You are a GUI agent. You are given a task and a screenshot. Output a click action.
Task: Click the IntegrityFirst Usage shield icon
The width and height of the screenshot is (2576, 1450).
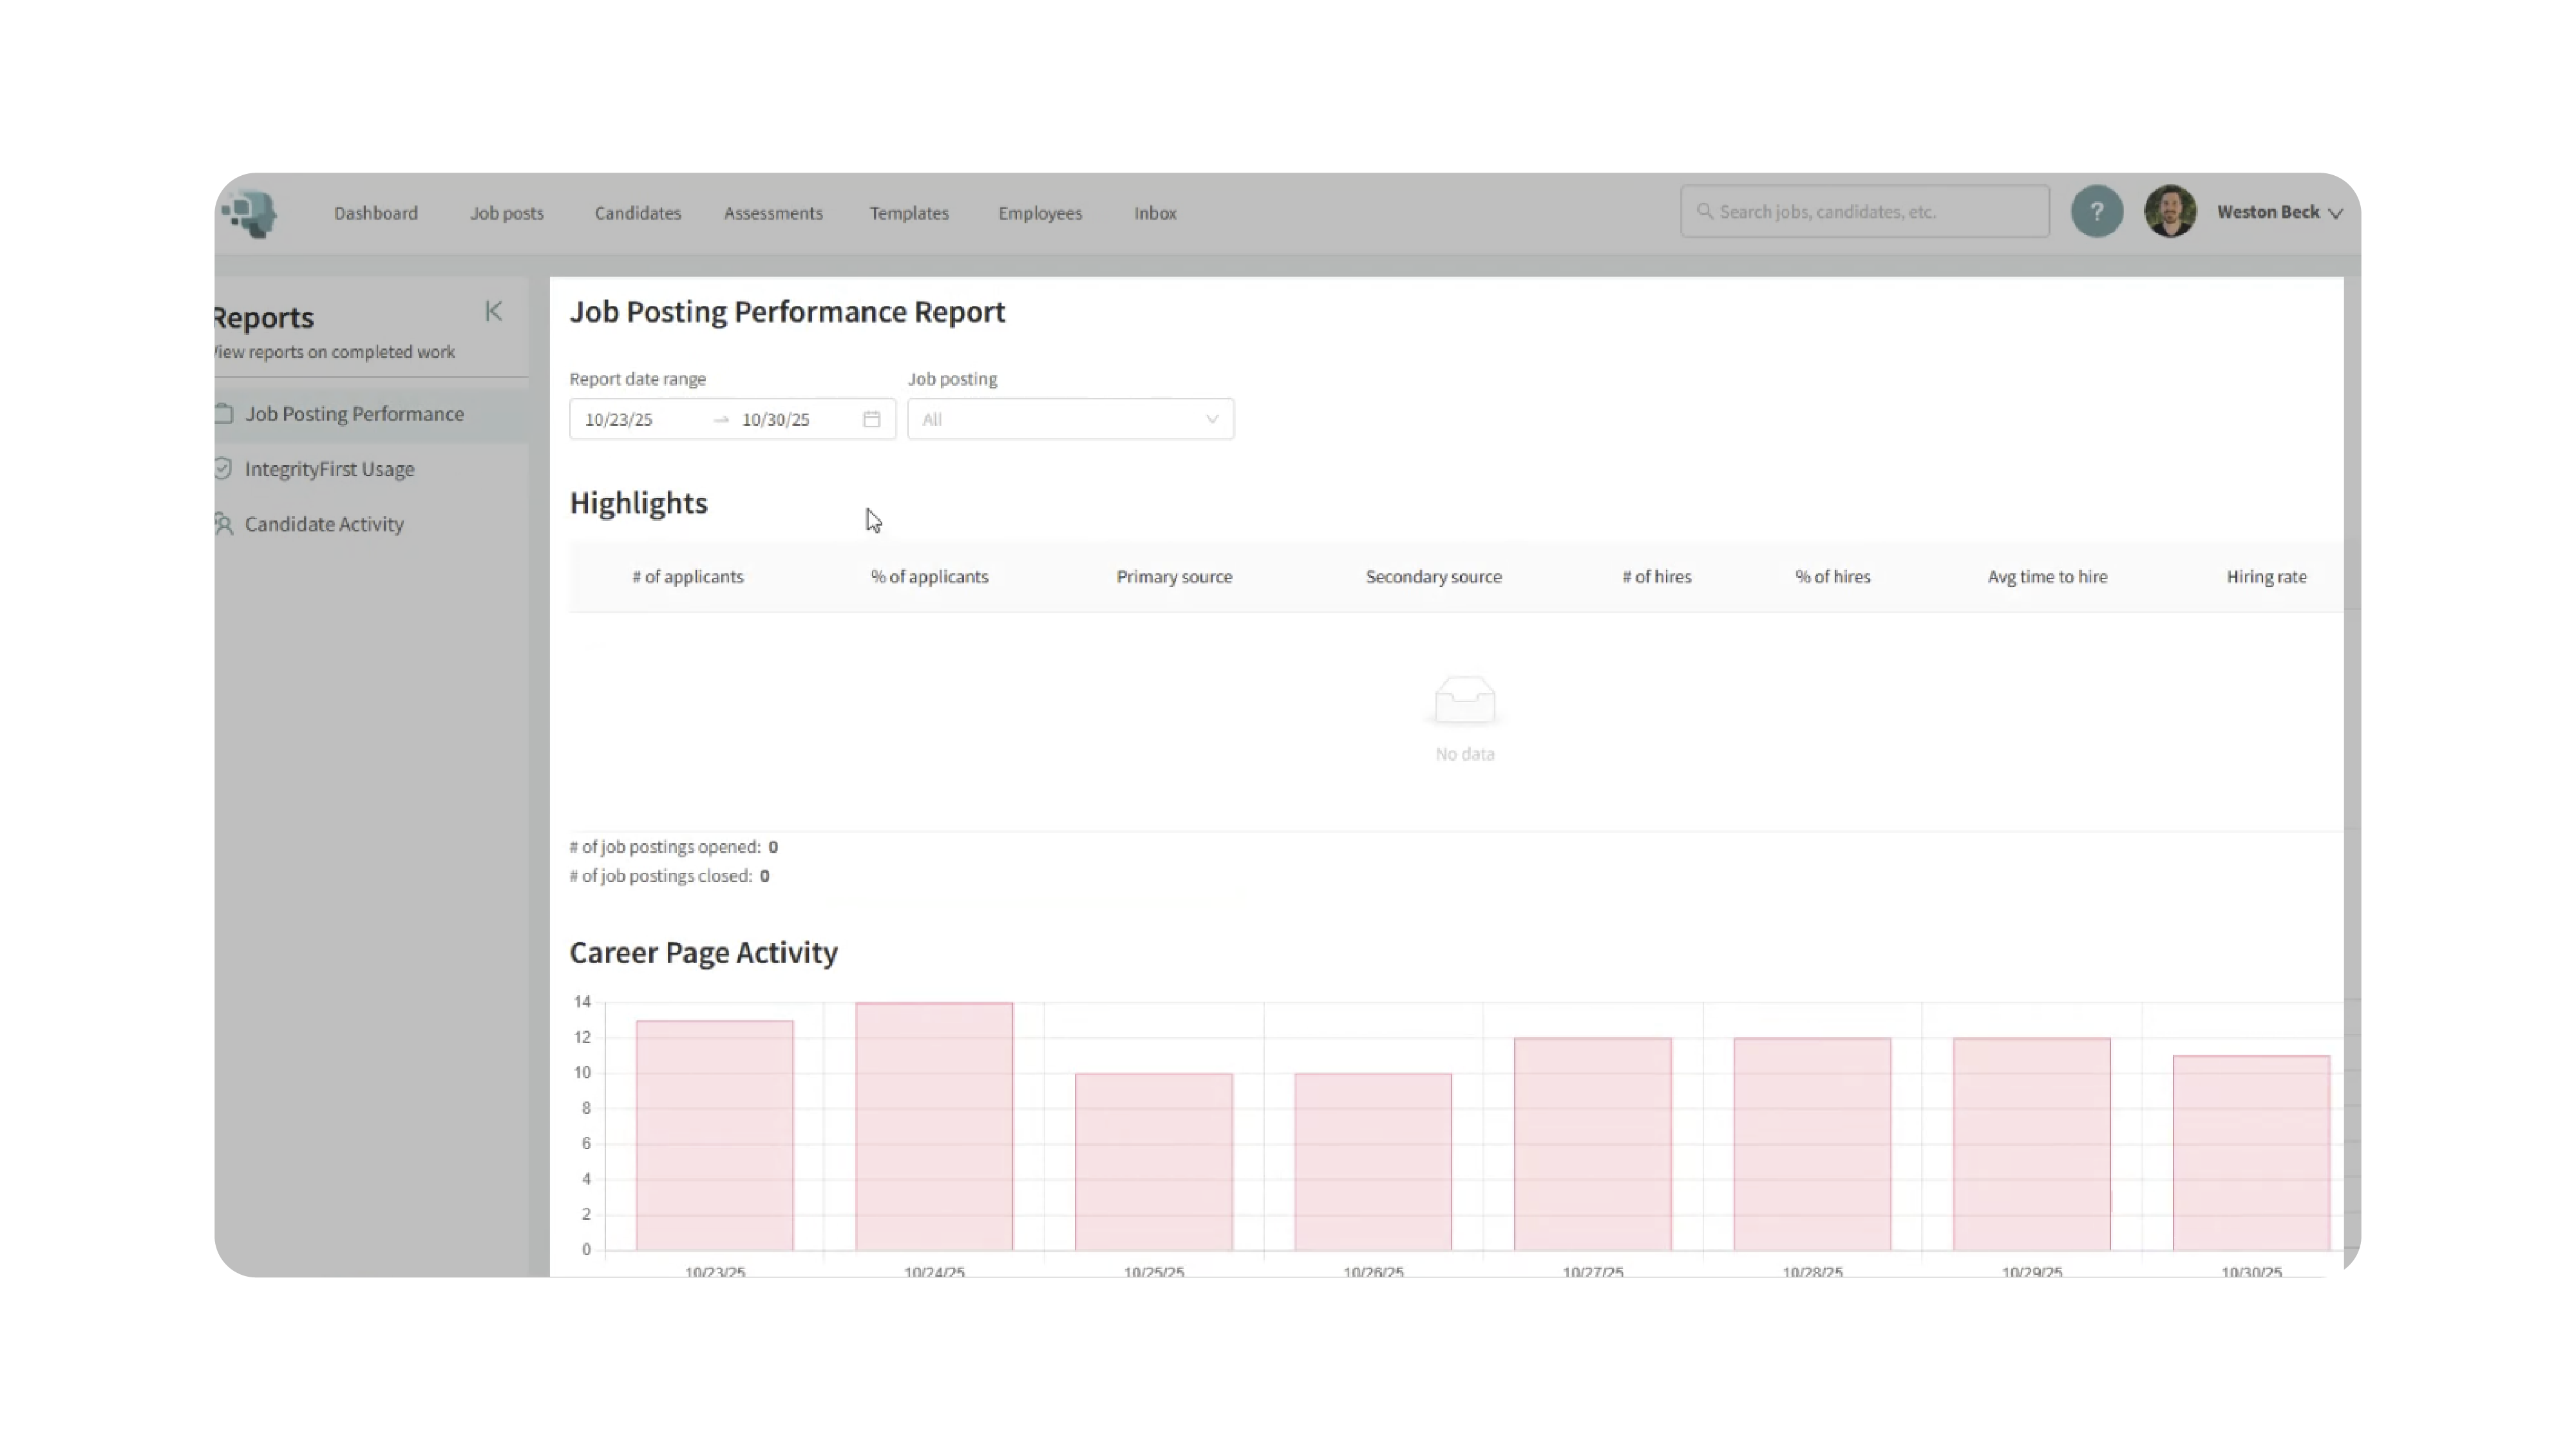(223, 469)
